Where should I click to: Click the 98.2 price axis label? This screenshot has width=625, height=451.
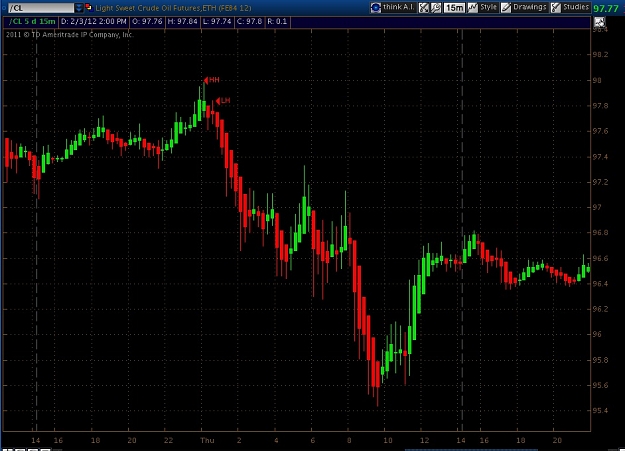tap(600, 55)
